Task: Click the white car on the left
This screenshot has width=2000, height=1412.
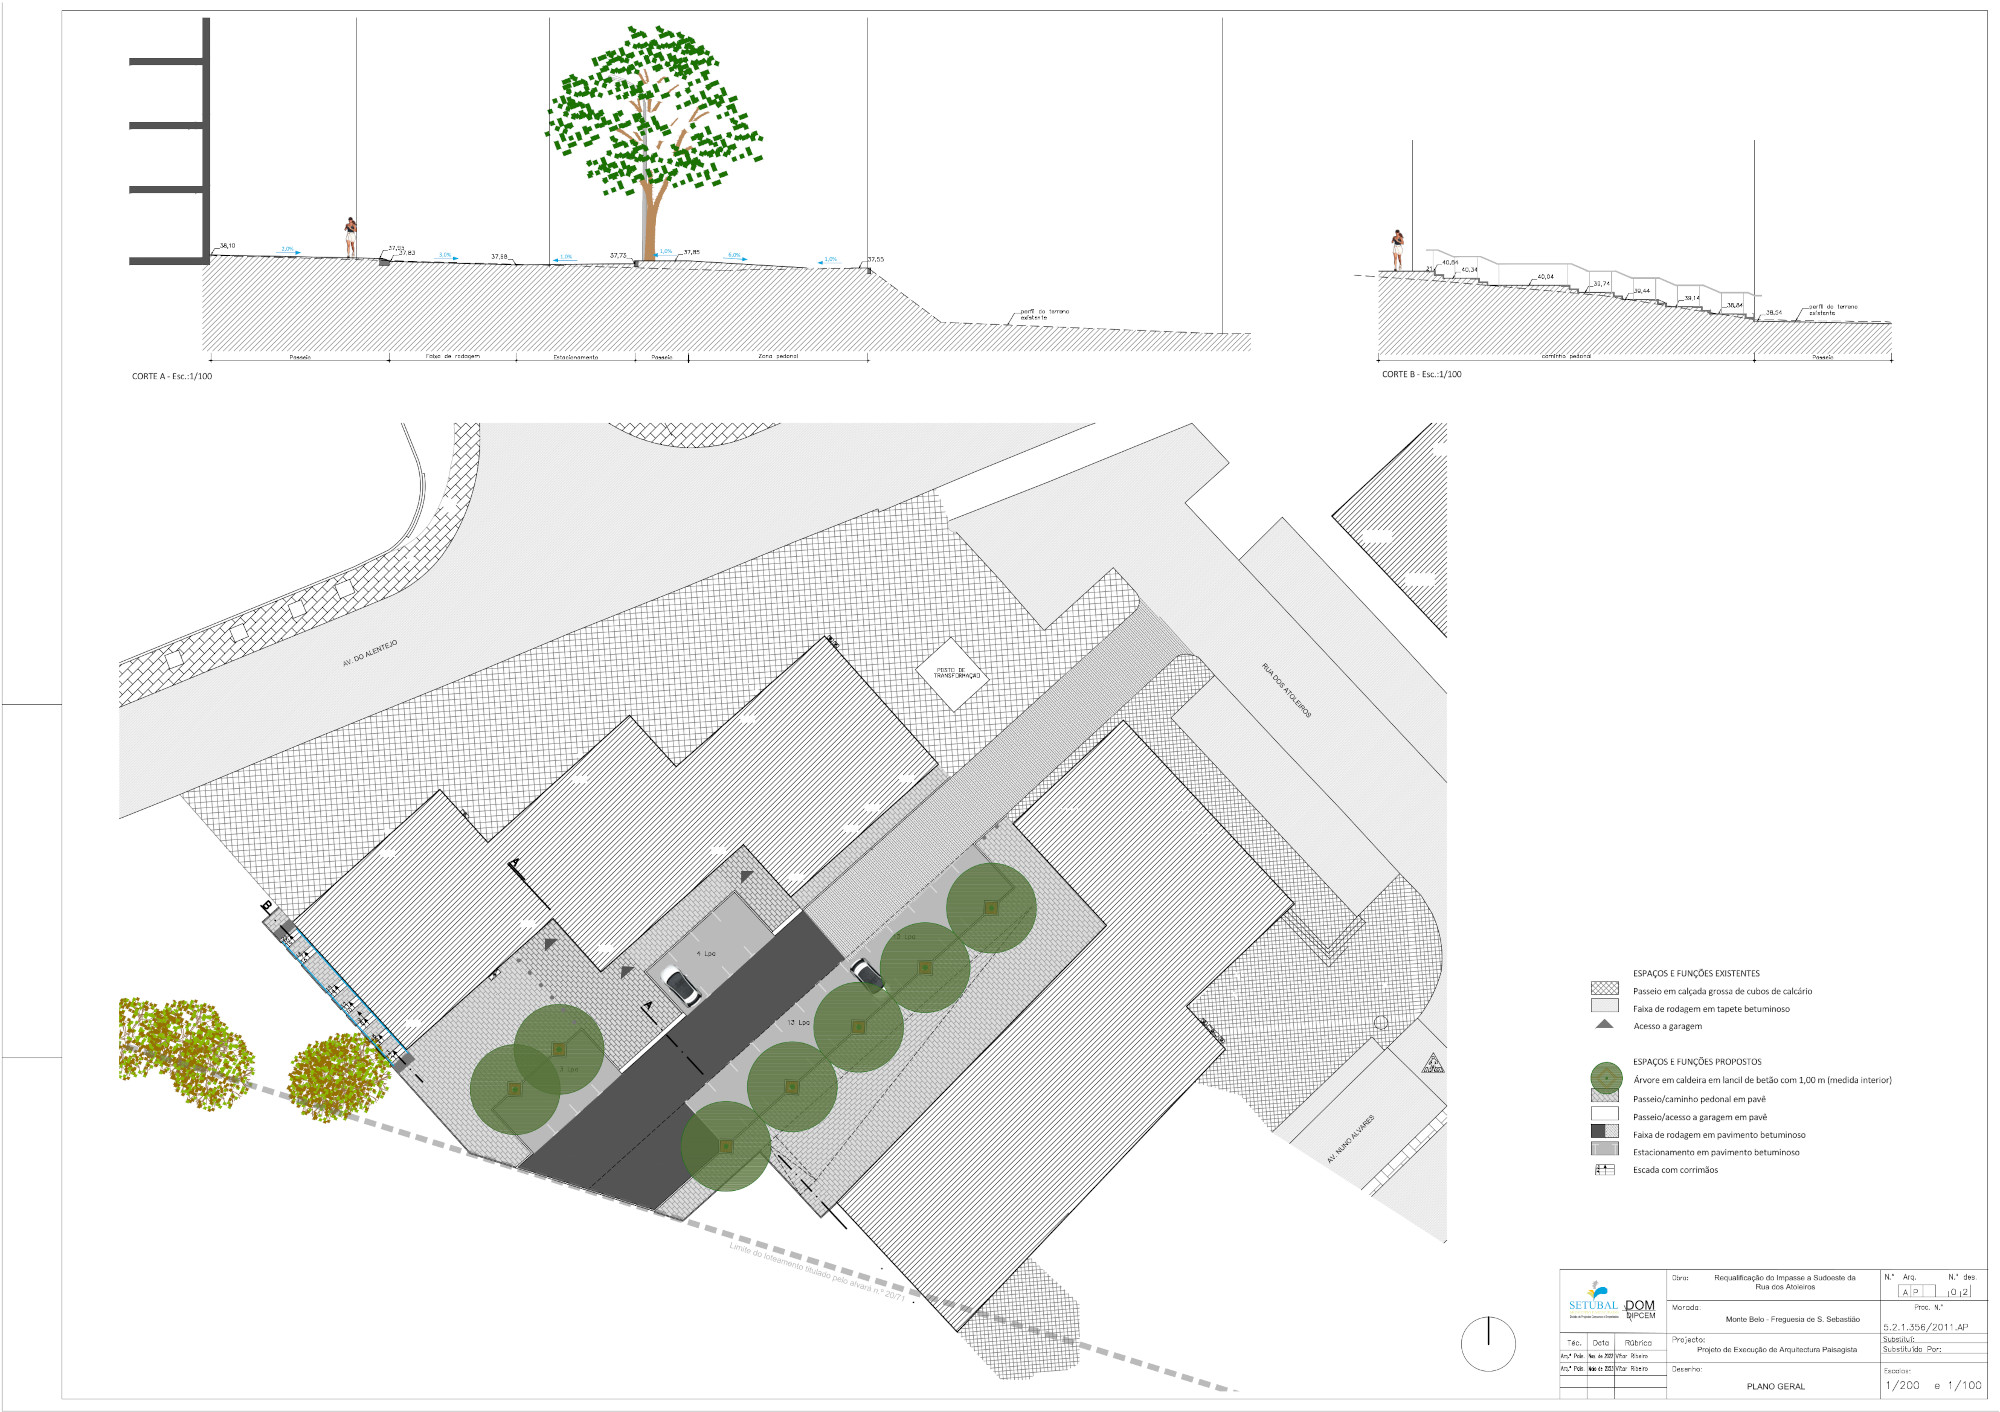Action: 681,986
